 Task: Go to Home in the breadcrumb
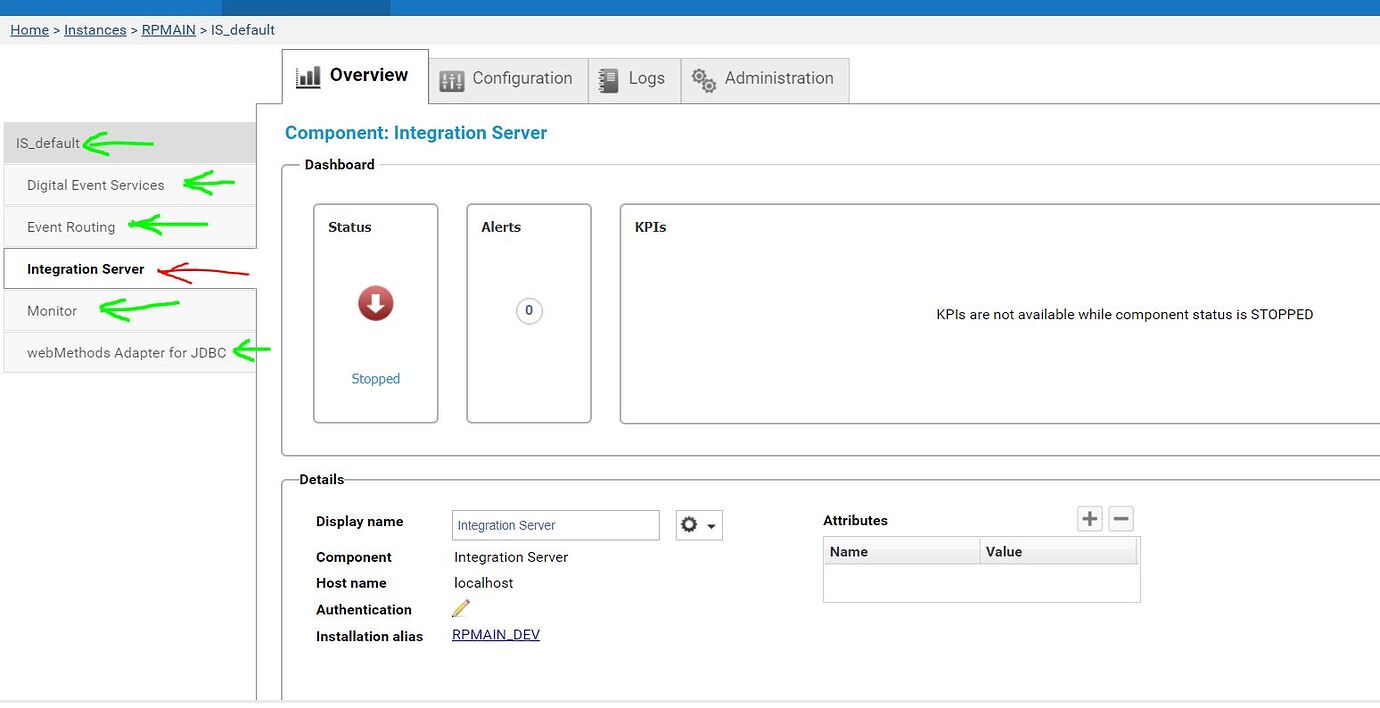[29, 30]
